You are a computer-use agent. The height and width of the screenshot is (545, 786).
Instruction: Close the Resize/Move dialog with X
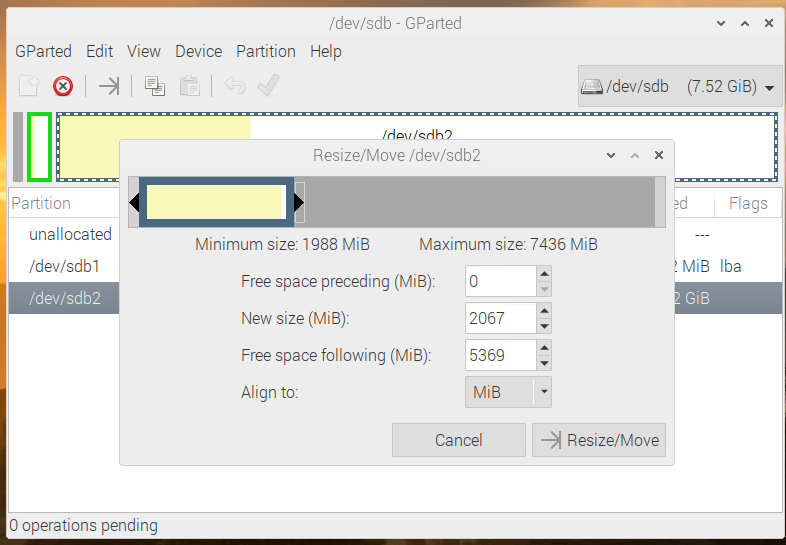point(659,155)
